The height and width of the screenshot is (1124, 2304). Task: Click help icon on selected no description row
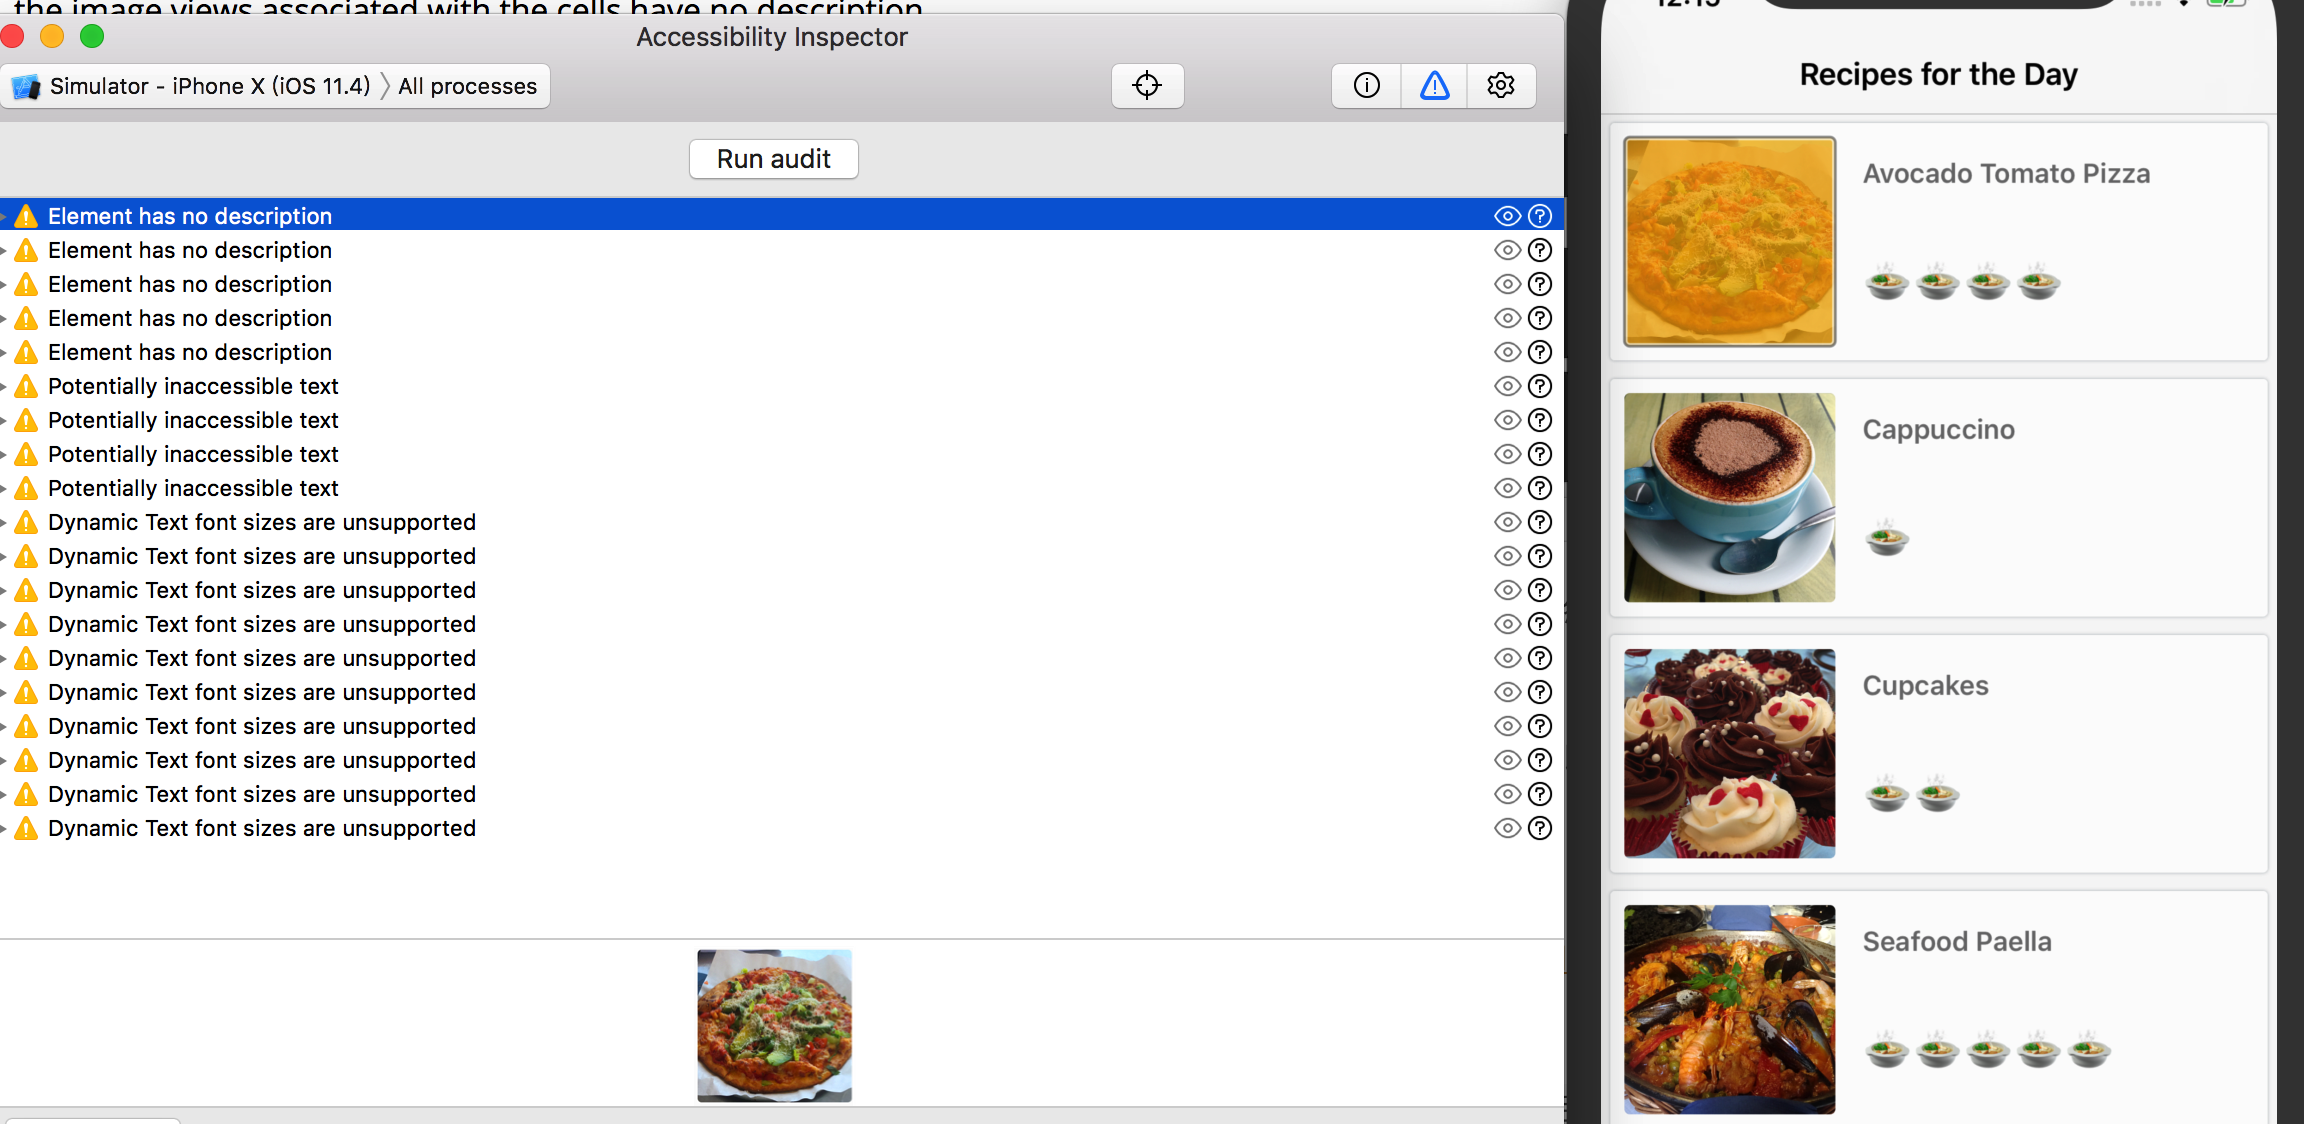(x=1540, y=216)
